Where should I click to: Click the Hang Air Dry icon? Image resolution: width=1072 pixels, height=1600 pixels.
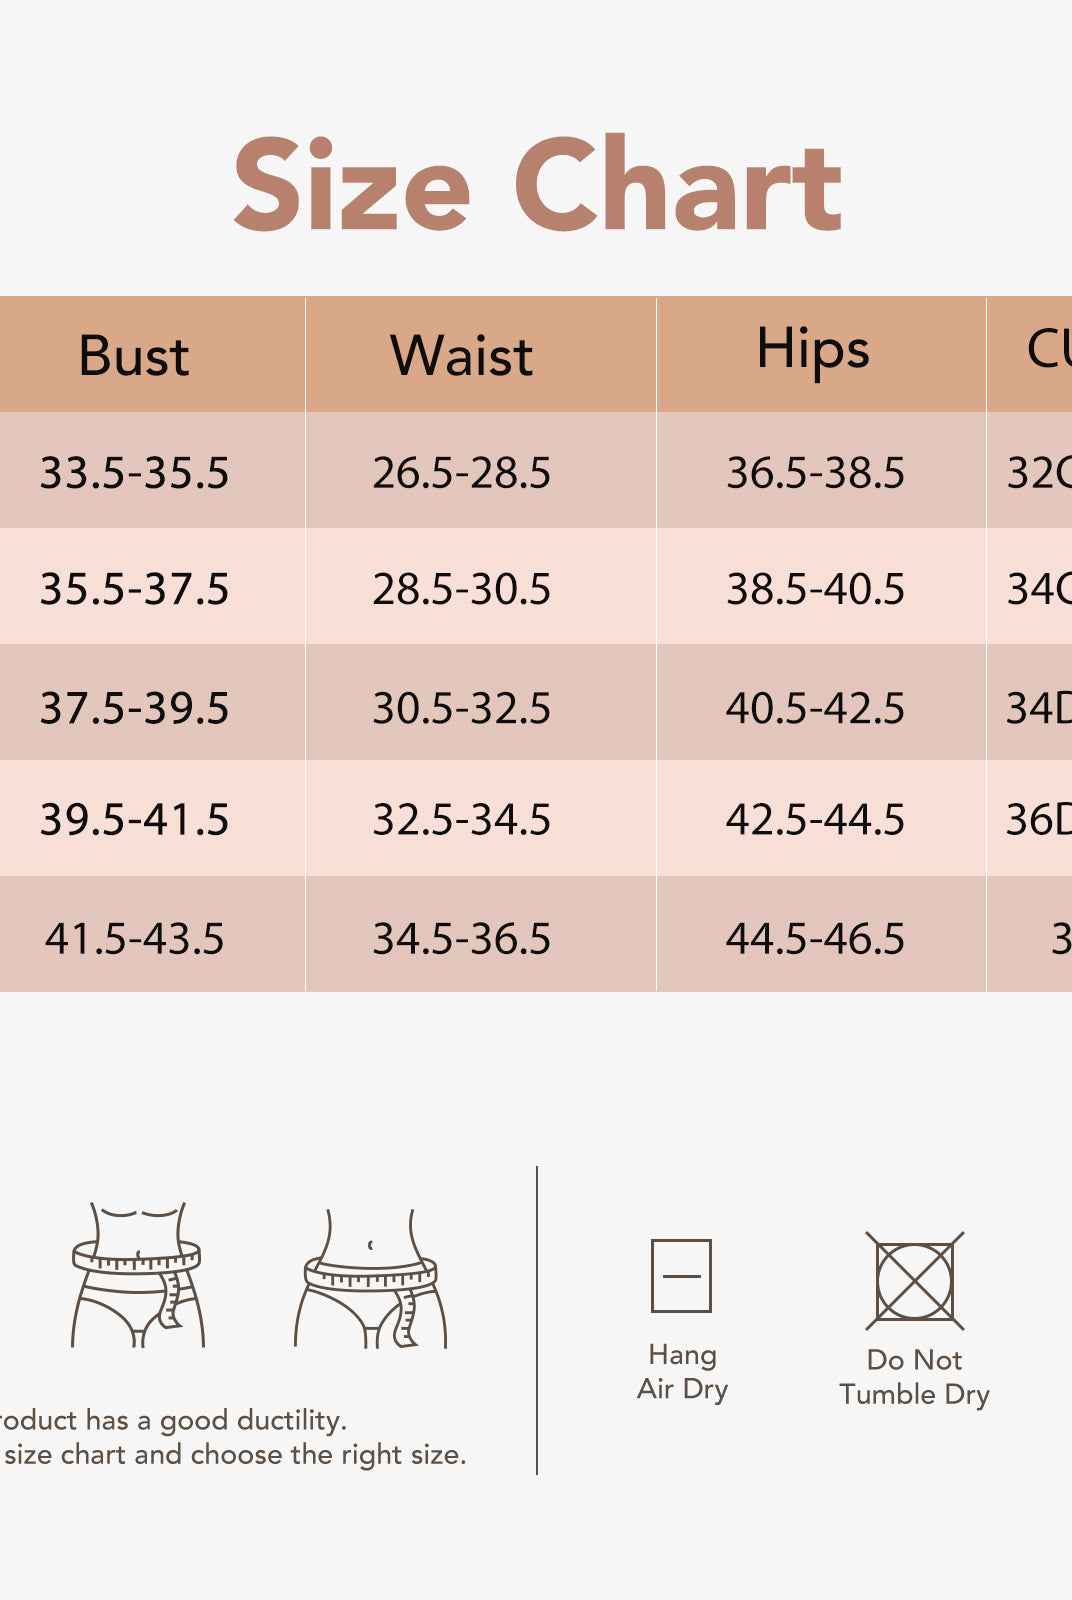tap(681, 1275)
